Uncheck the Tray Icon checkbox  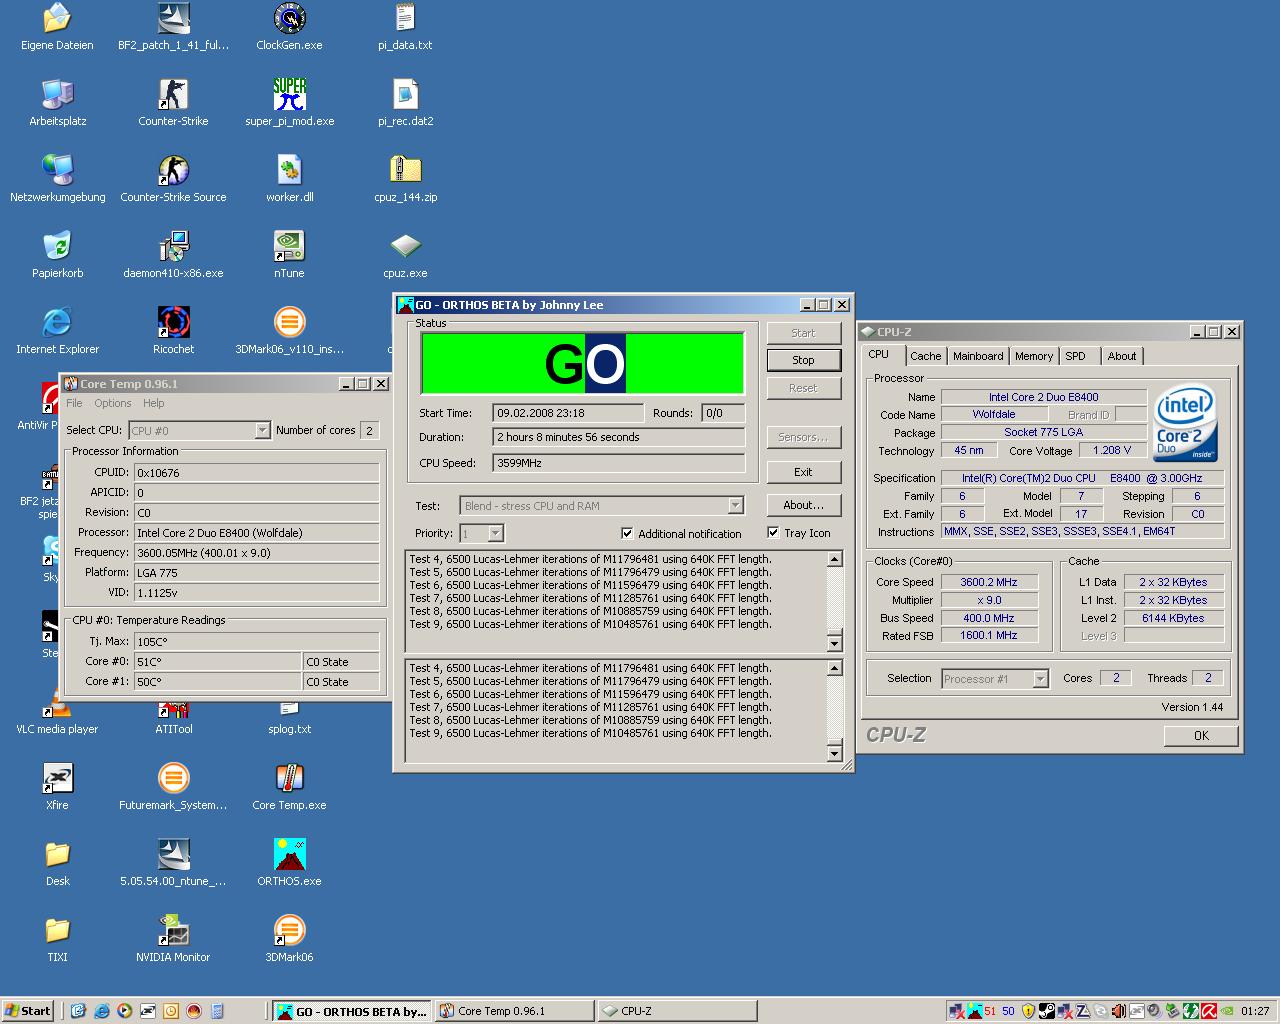773,533
